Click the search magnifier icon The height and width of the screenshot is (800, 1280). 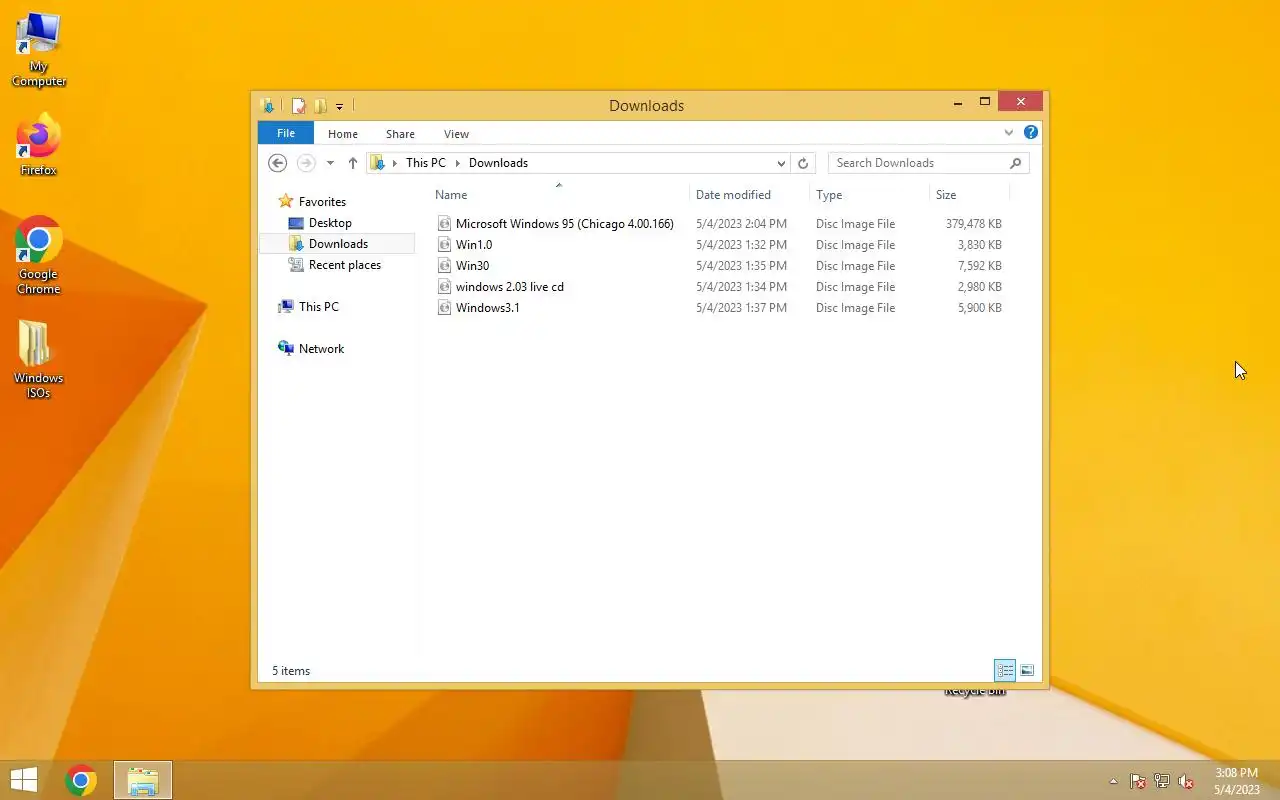1016,163
